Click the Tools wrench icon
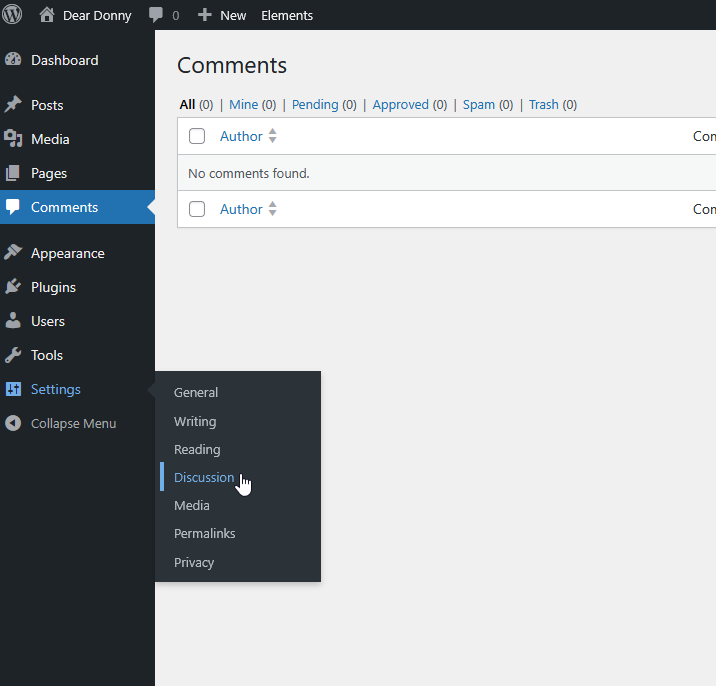This screenshot has height=686, width=716. 13,355
